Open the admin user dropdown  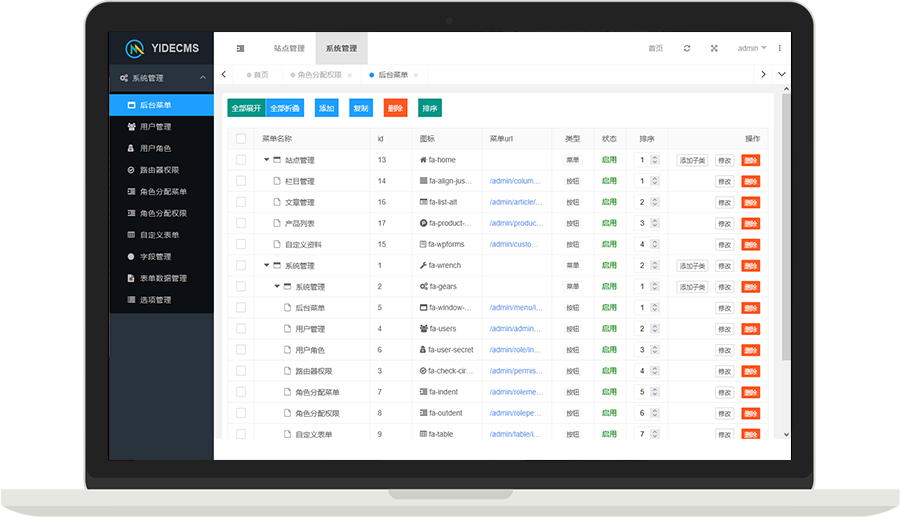(x=751, y=48)
